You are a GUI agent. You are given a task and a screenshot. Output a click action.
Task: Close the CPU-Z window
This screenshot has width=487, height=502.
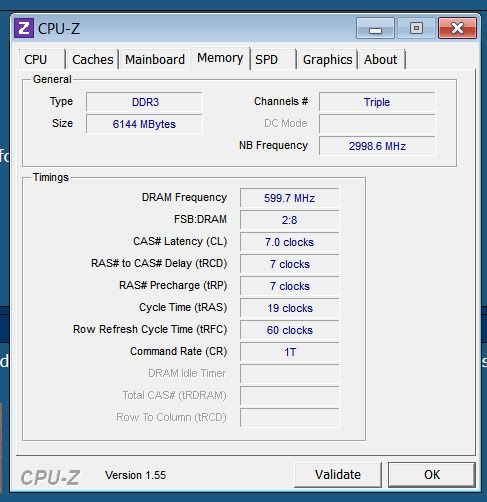tap(457, 28)
